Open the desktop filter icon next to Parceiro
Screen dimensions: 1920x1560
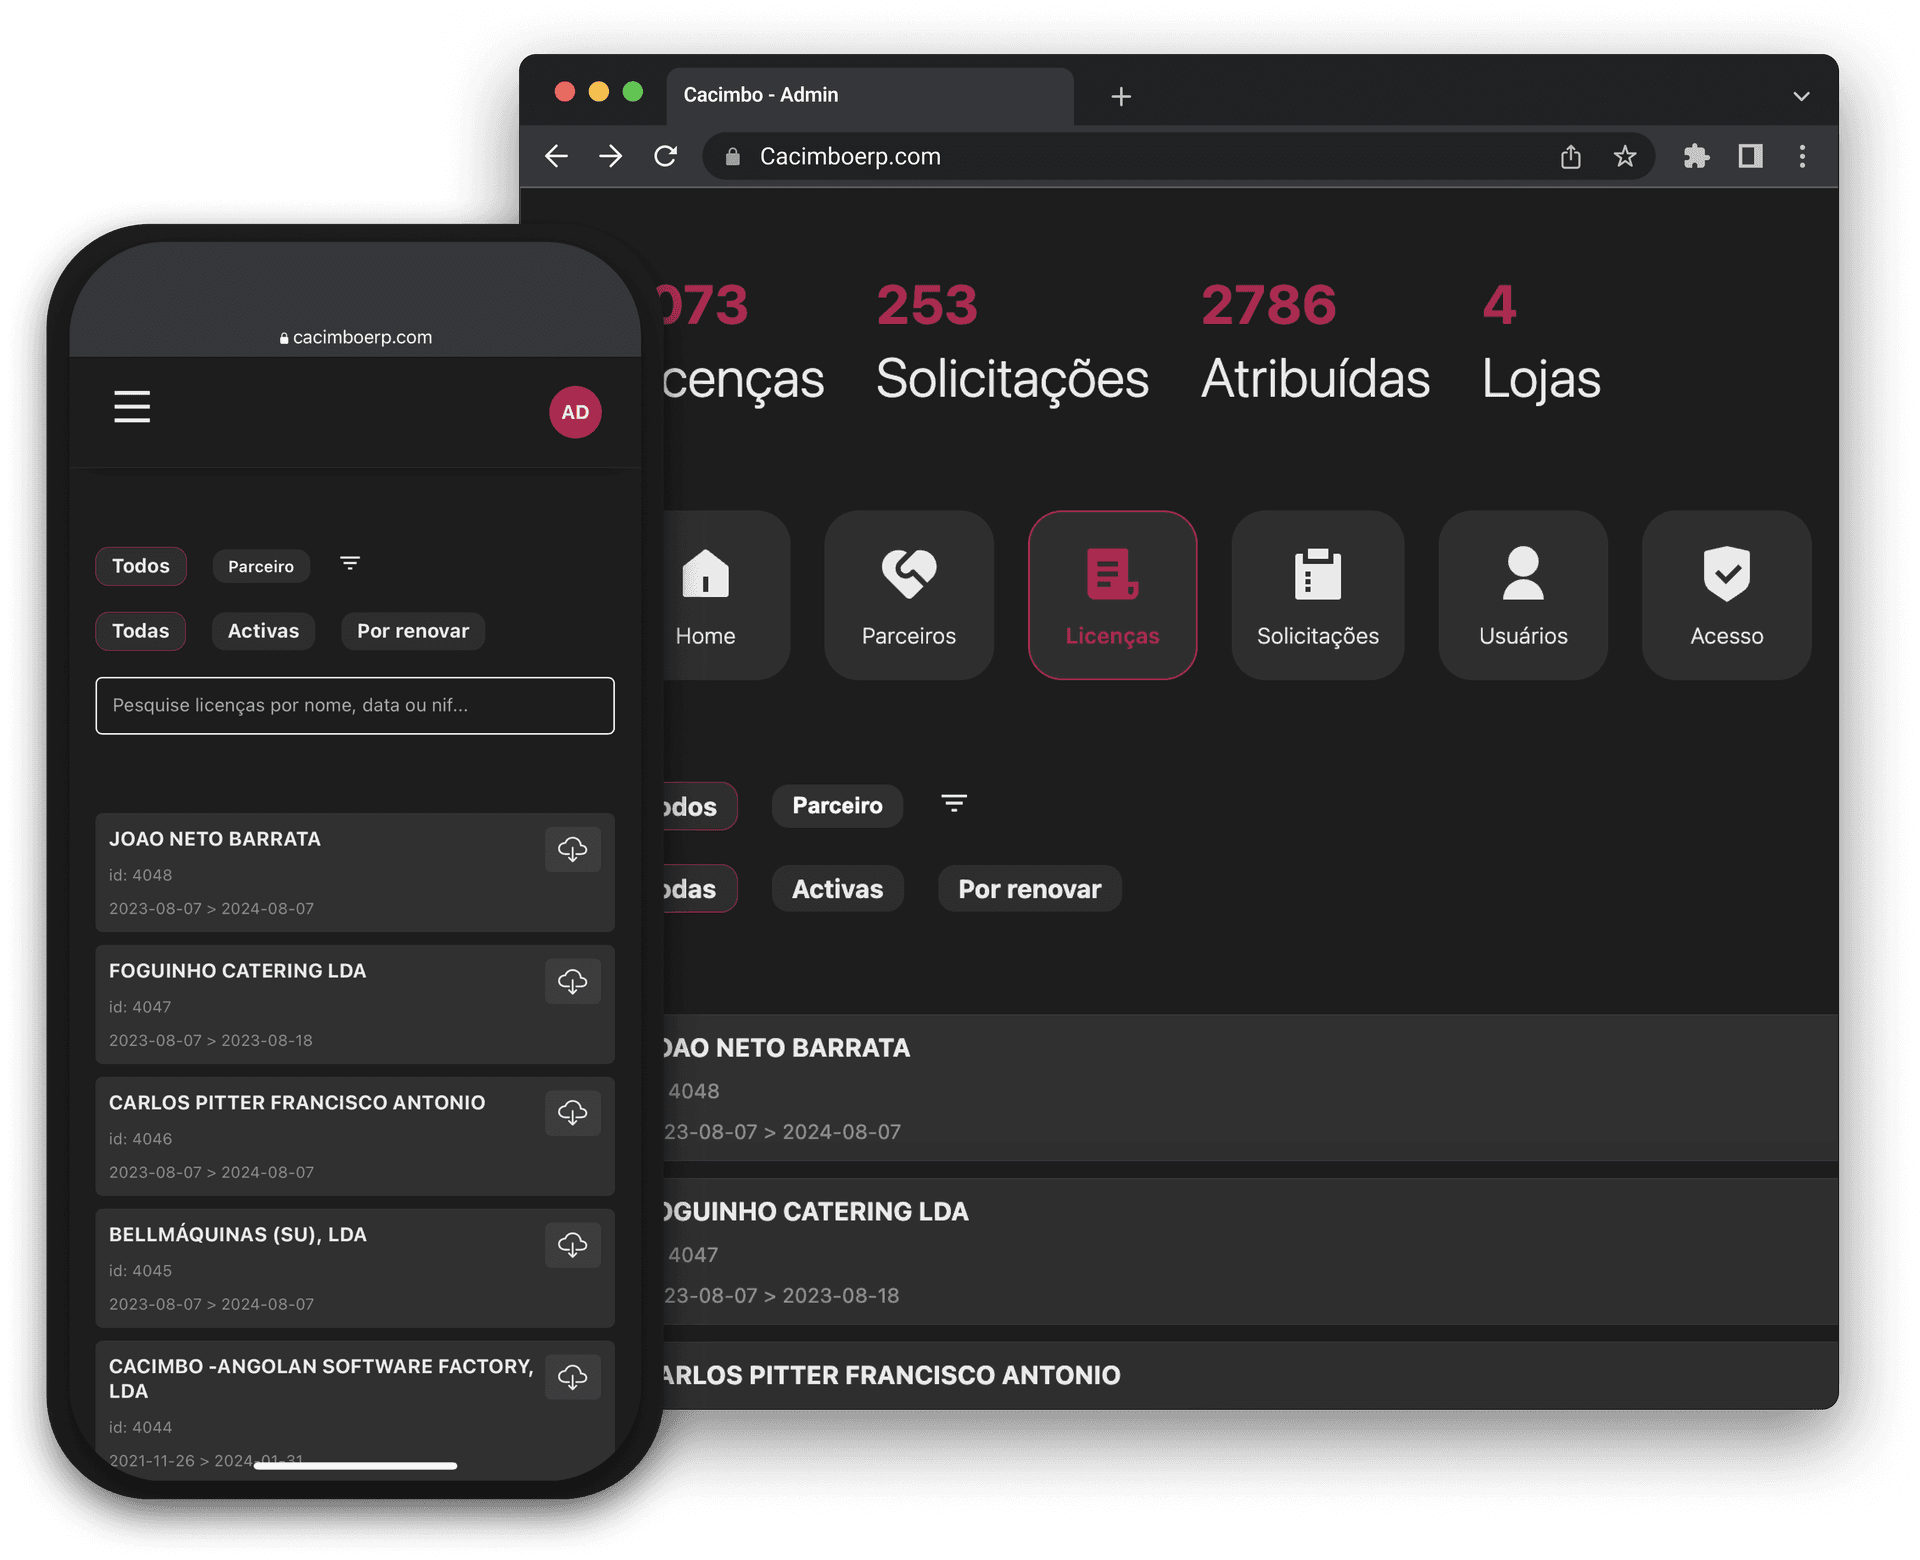coord(954,804)
